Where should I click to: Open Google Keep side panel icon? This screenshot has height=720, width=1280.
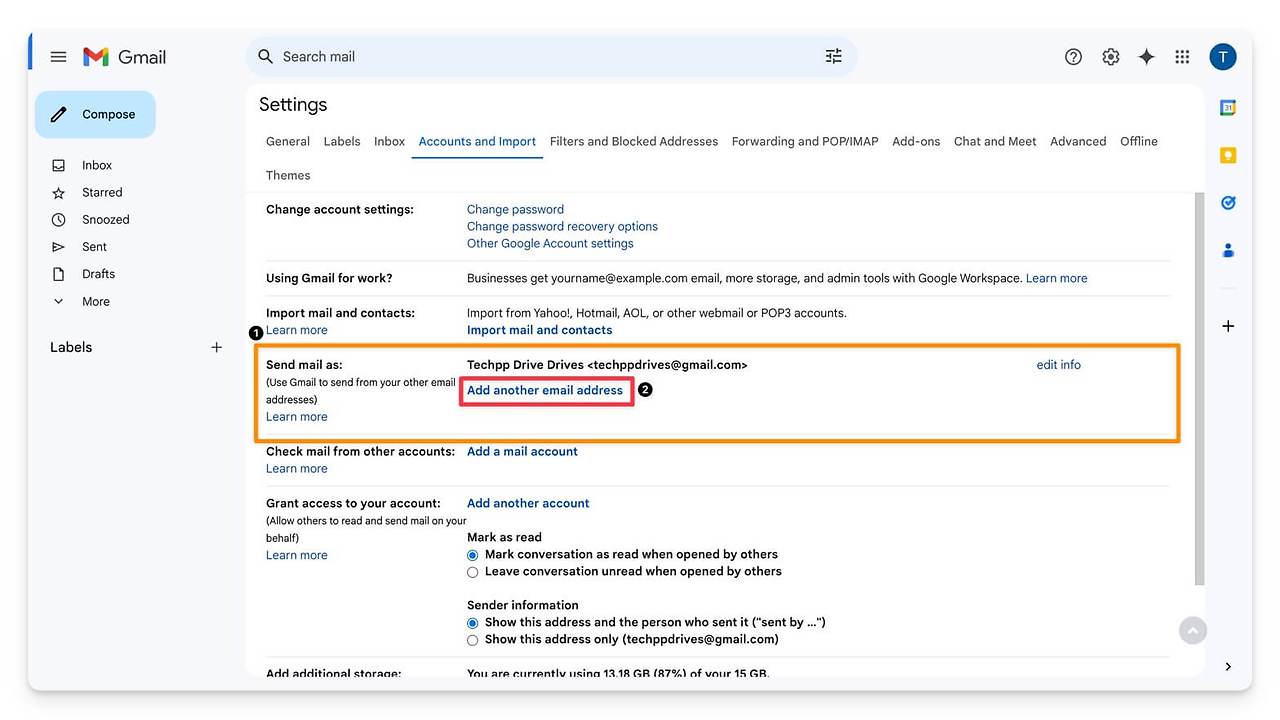point(1228,155)
